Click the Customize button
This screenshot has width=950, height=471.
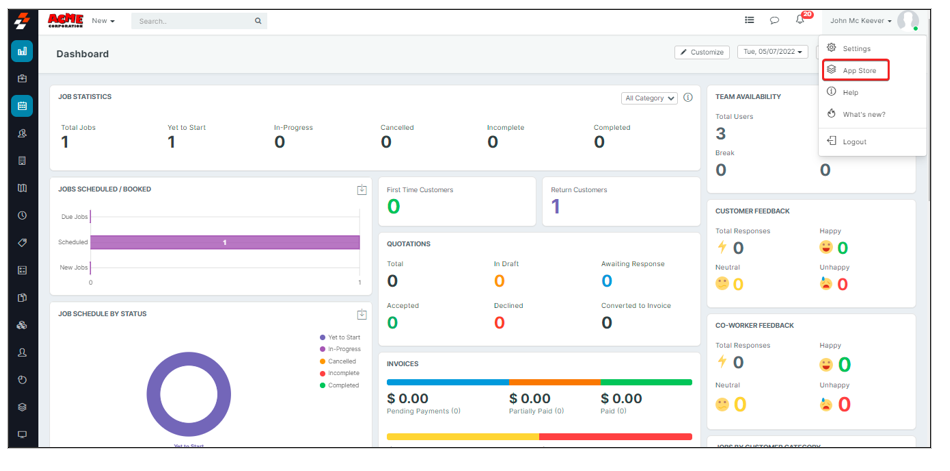702,52
